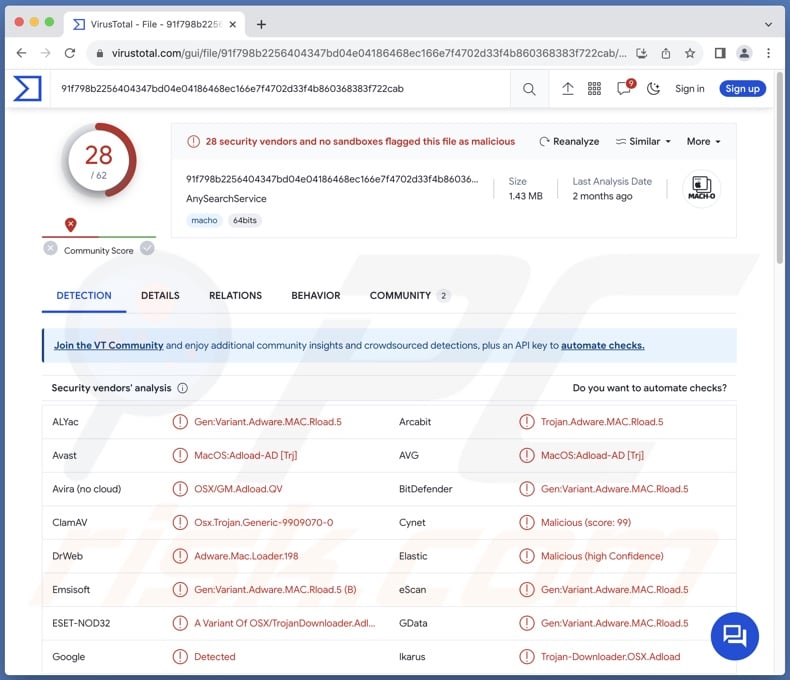Switch to the RELATIONS tab

235,296
